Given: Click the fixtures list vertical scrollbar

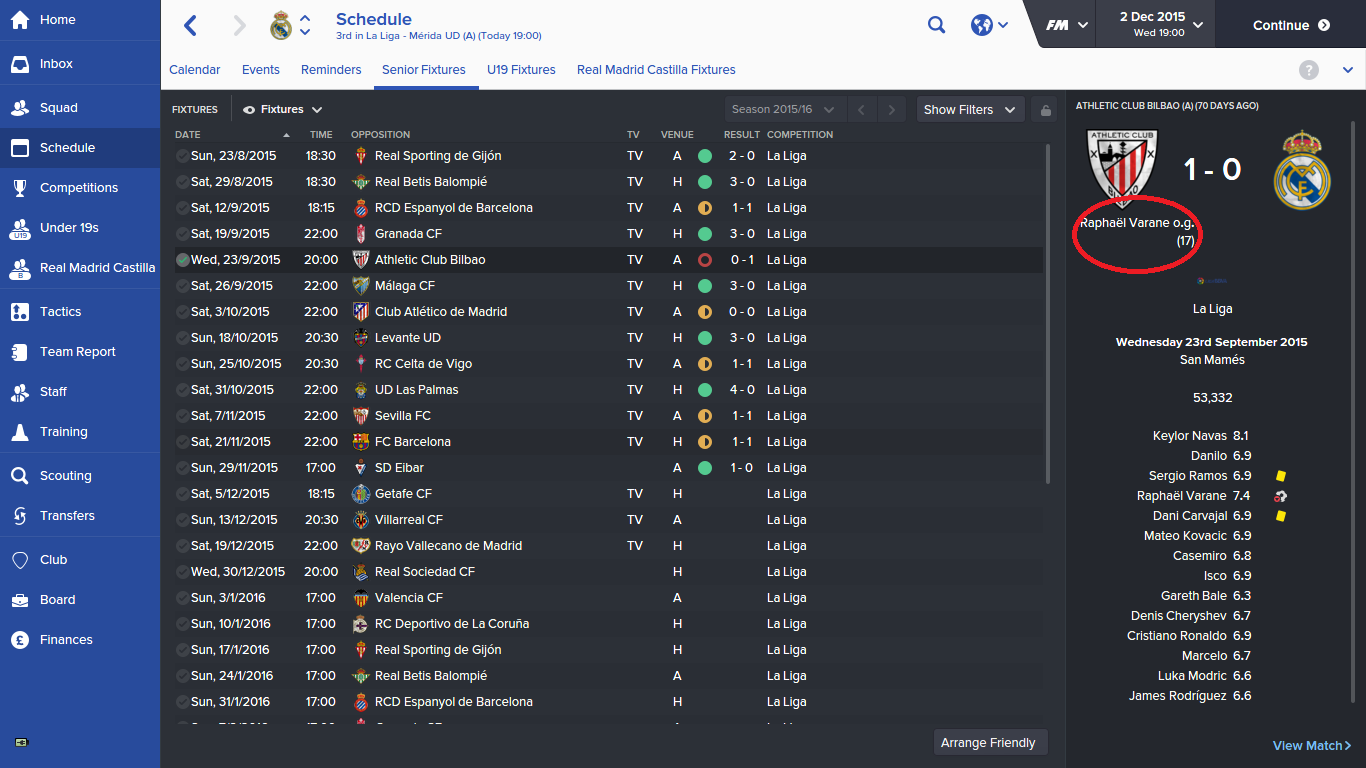Looking at the screenshot, I should [x=1047, y=312].
